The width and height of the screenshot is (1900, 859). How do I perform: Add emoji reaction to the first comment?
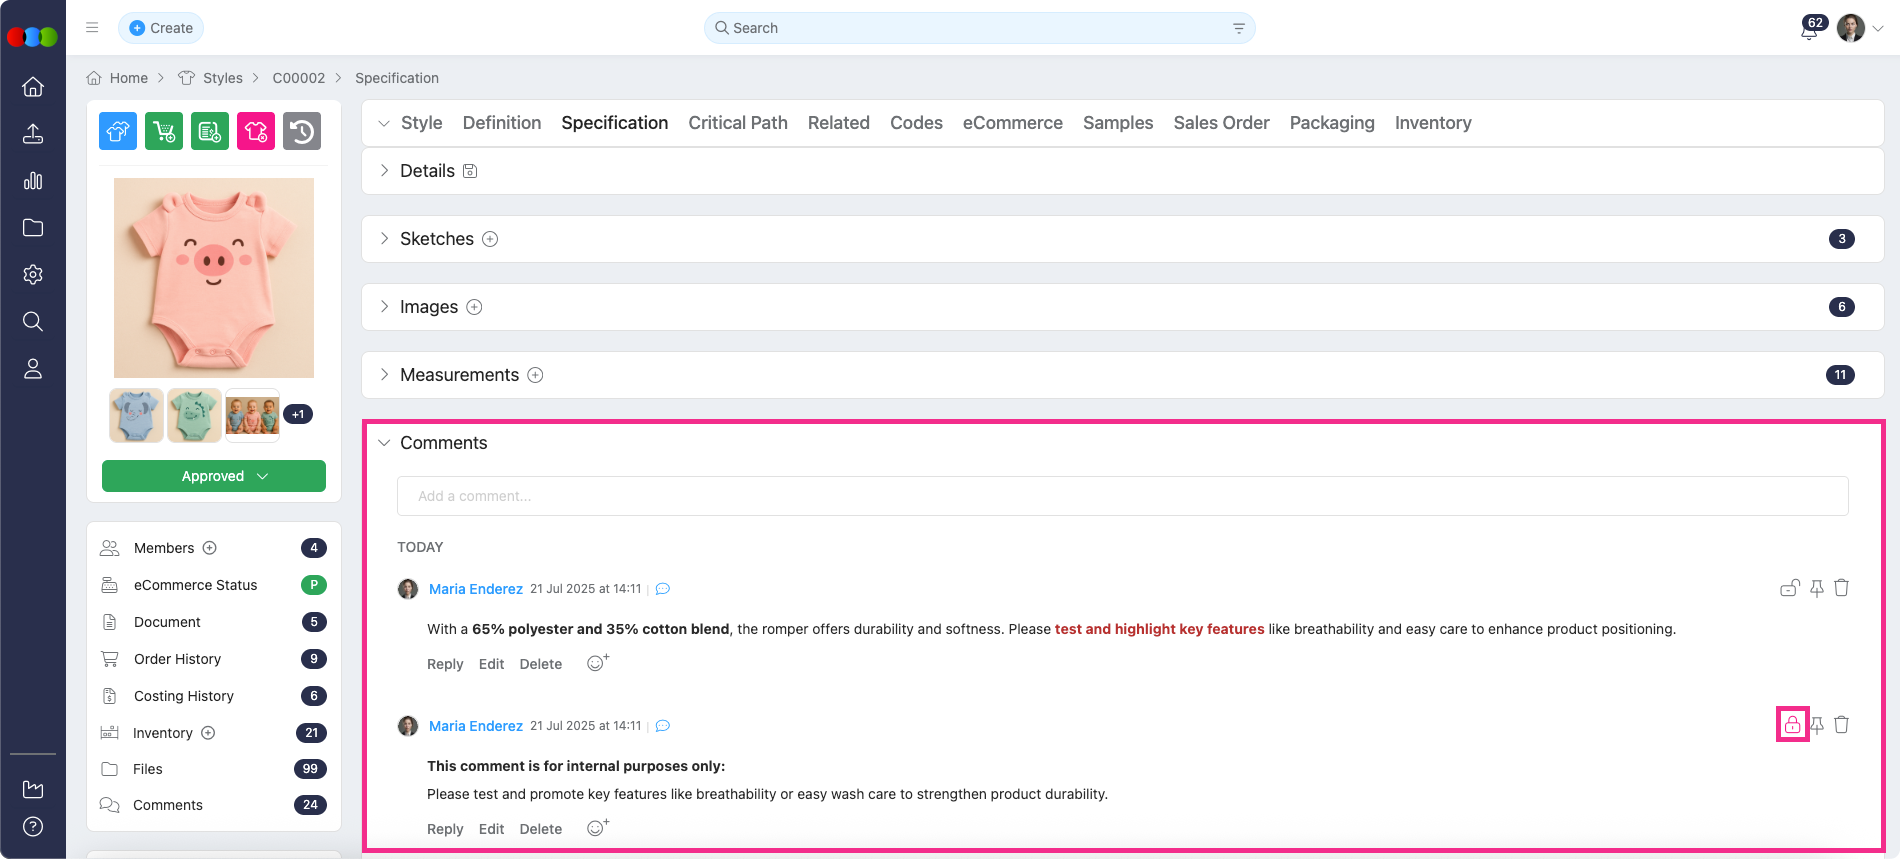pos(597,663)
